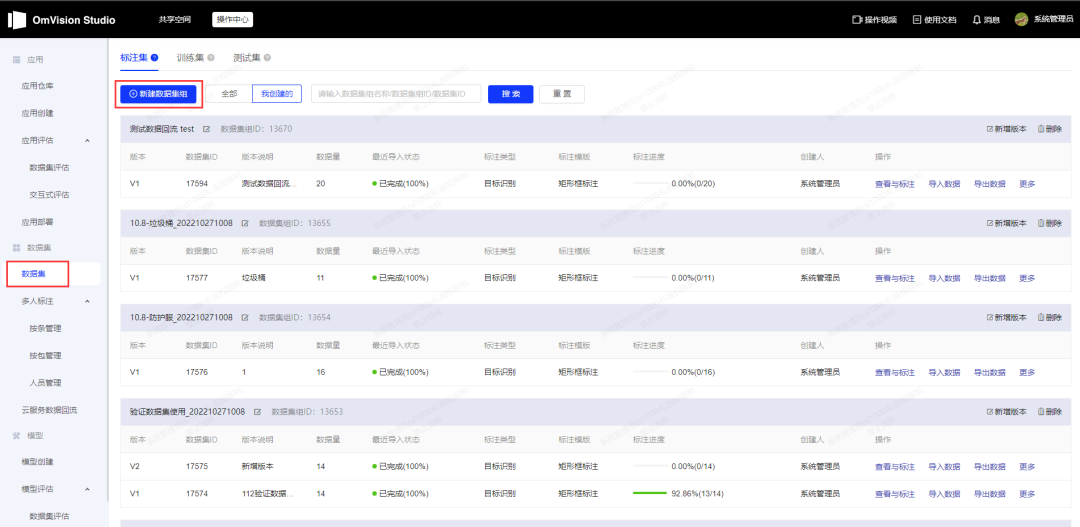The width and height of the screenshot is (1080, 527).
Task: Click edit icon next to 测试数据回流 test
Action: pos(207,129)
